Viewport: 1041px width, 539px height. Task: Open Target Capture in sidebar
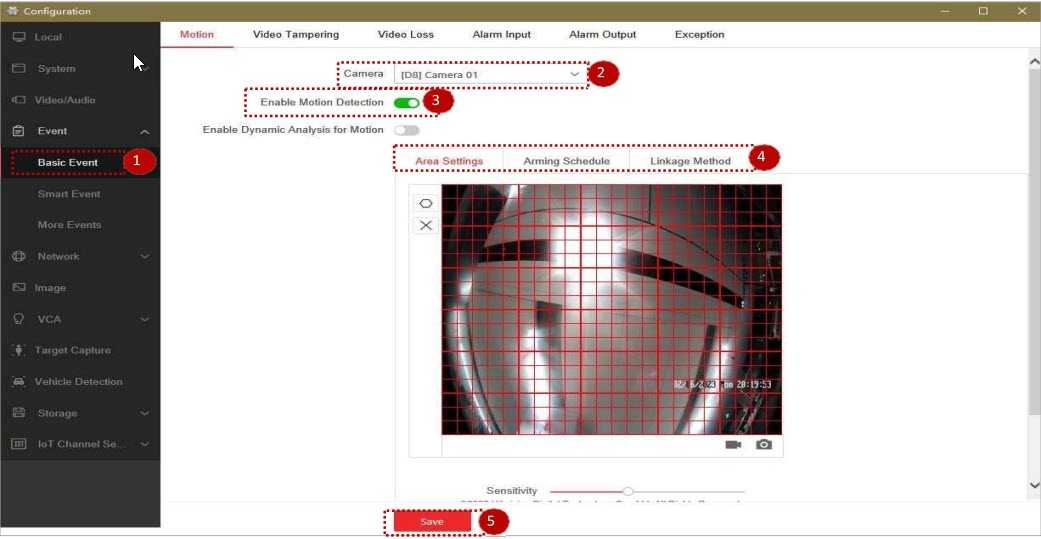click(x=72, y=350)
